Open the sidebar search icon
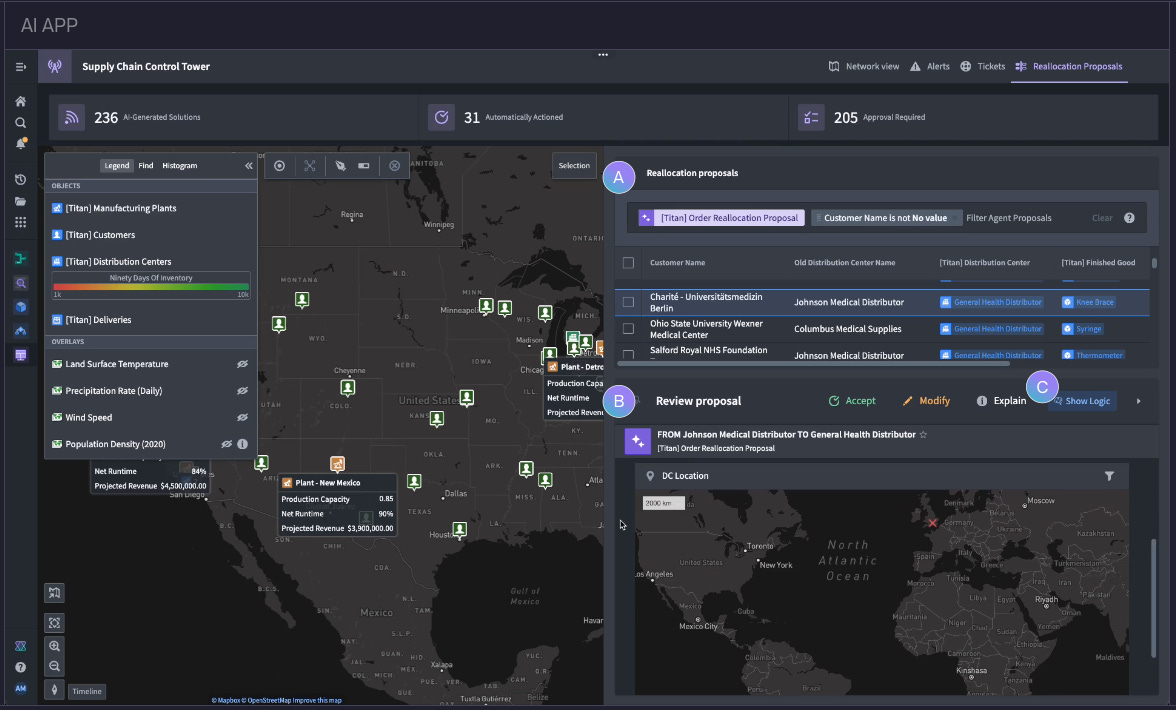 click(x=20, y=122)
